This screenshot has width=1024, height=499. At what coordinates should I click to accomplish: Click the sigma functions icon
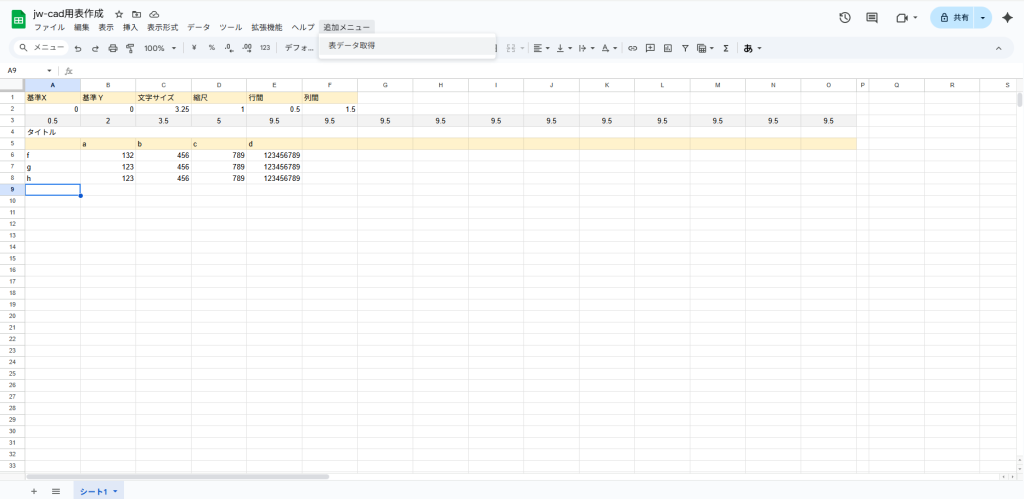point(726,48)
